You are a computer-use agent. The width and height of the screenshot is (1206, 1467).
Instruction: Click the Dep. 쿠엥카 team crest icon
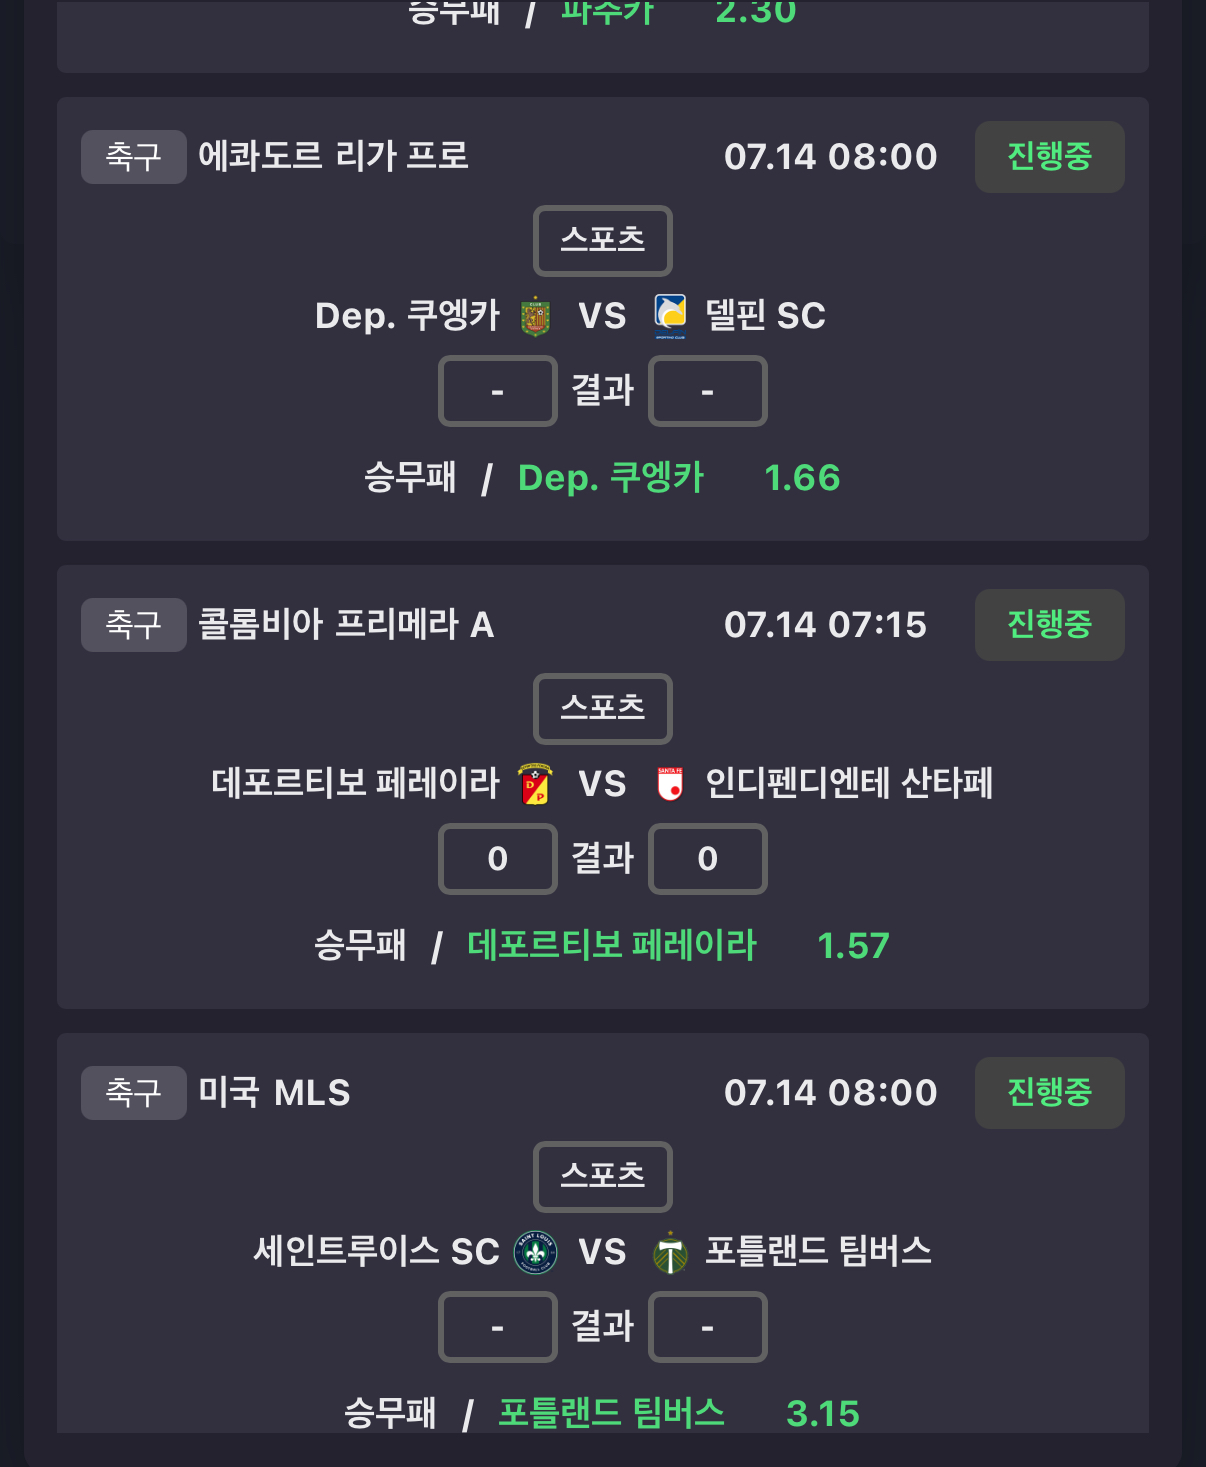point(536,316)
